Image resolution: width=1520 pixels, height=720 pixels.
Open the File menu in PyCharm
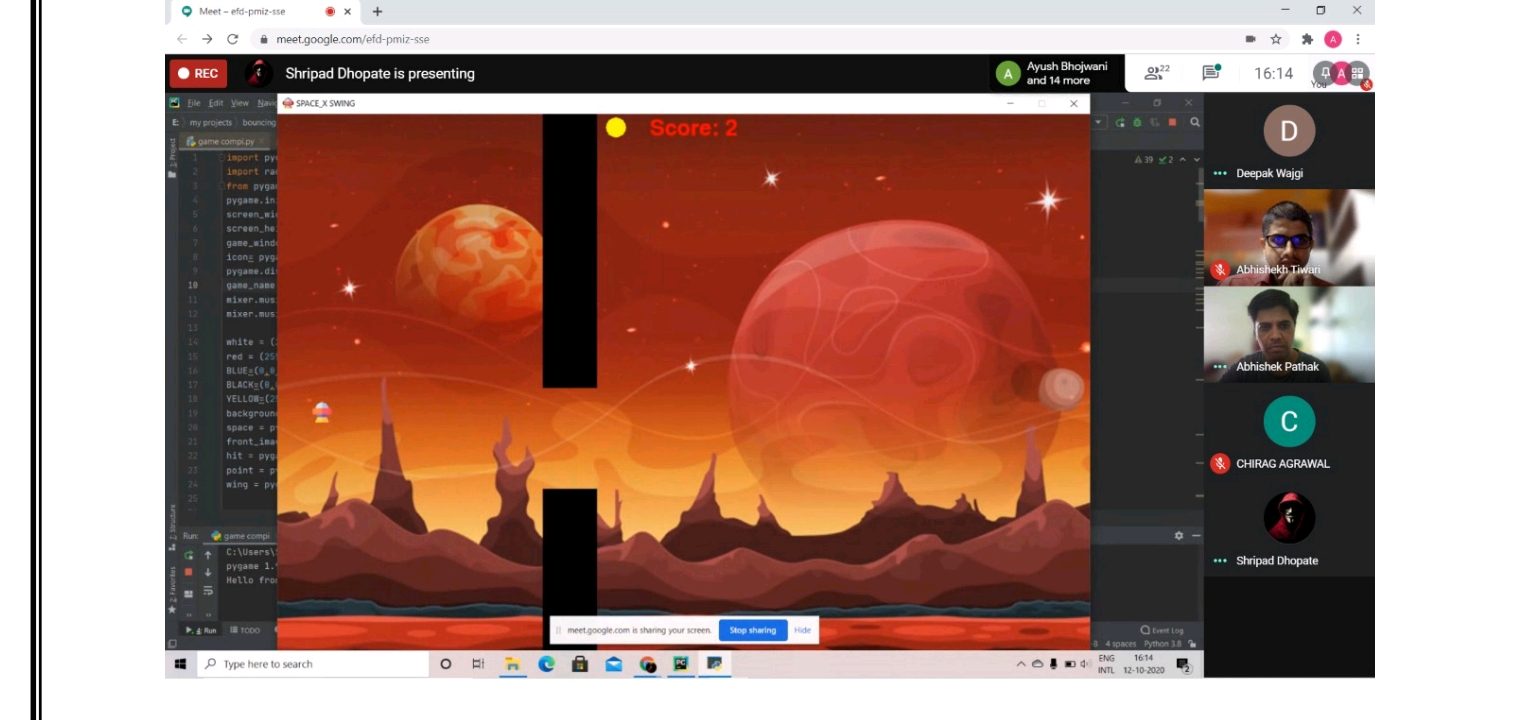pos(194,103)
